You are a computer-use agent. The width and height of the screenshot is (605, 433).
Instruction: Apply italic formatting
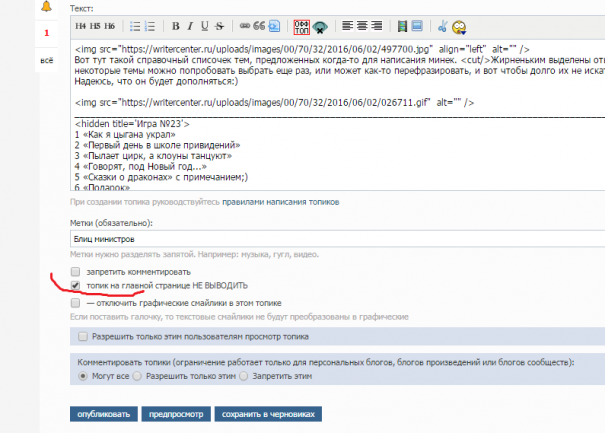tap(190, 26)
